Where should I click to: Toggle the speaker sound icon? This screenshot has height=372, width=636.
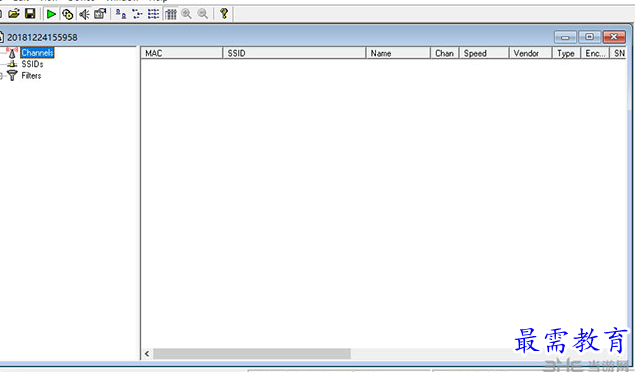coord(84,14)
